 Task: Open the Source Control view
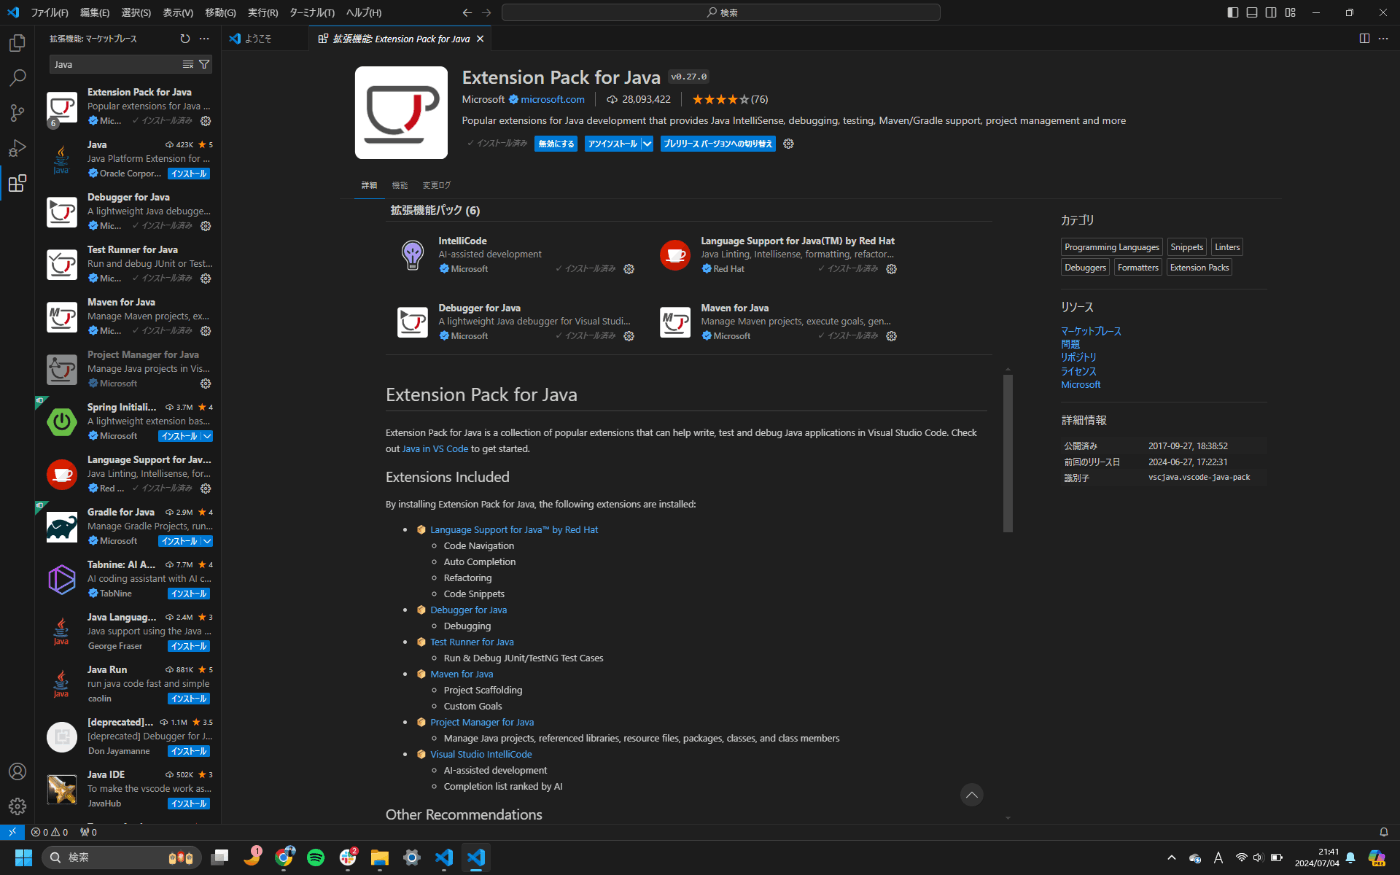[x=17, y=113]
